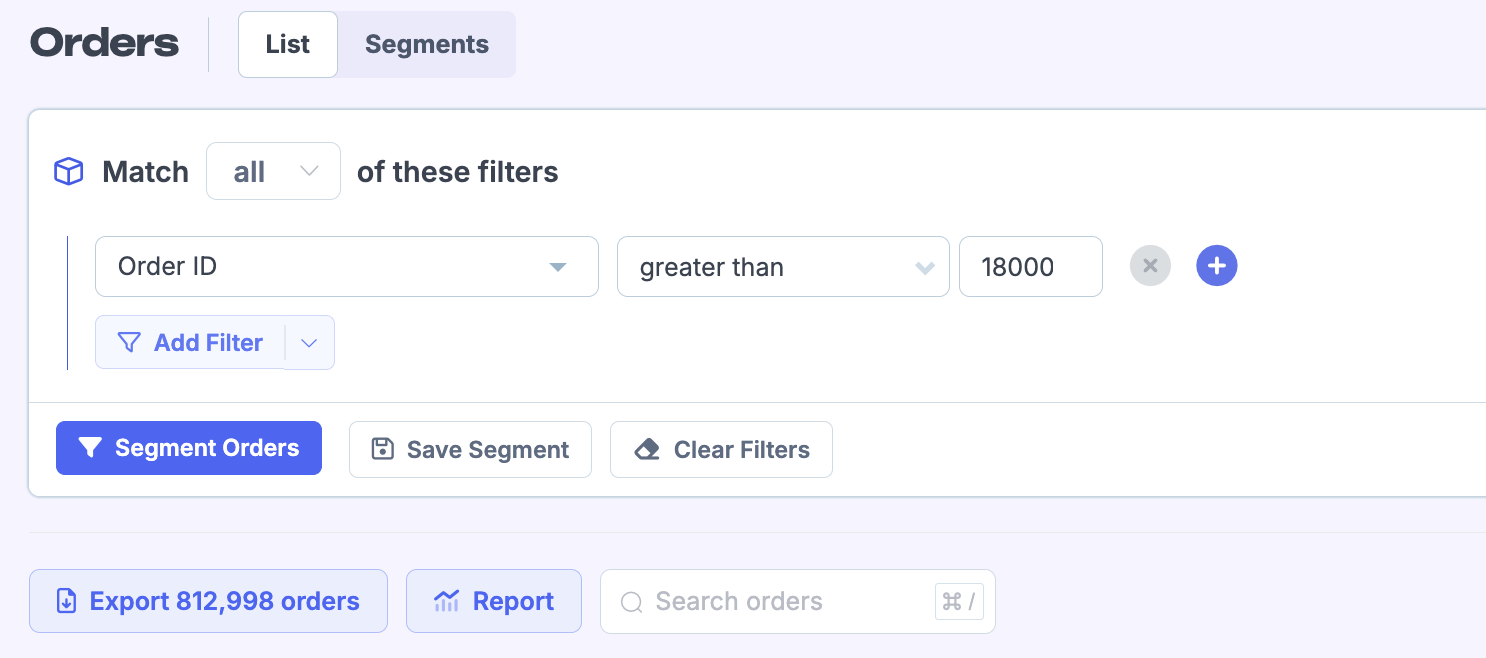This screenshot has width=1486, height=658.
Task: Click the cube icon beside Match
Action: [x=68, y=172]
